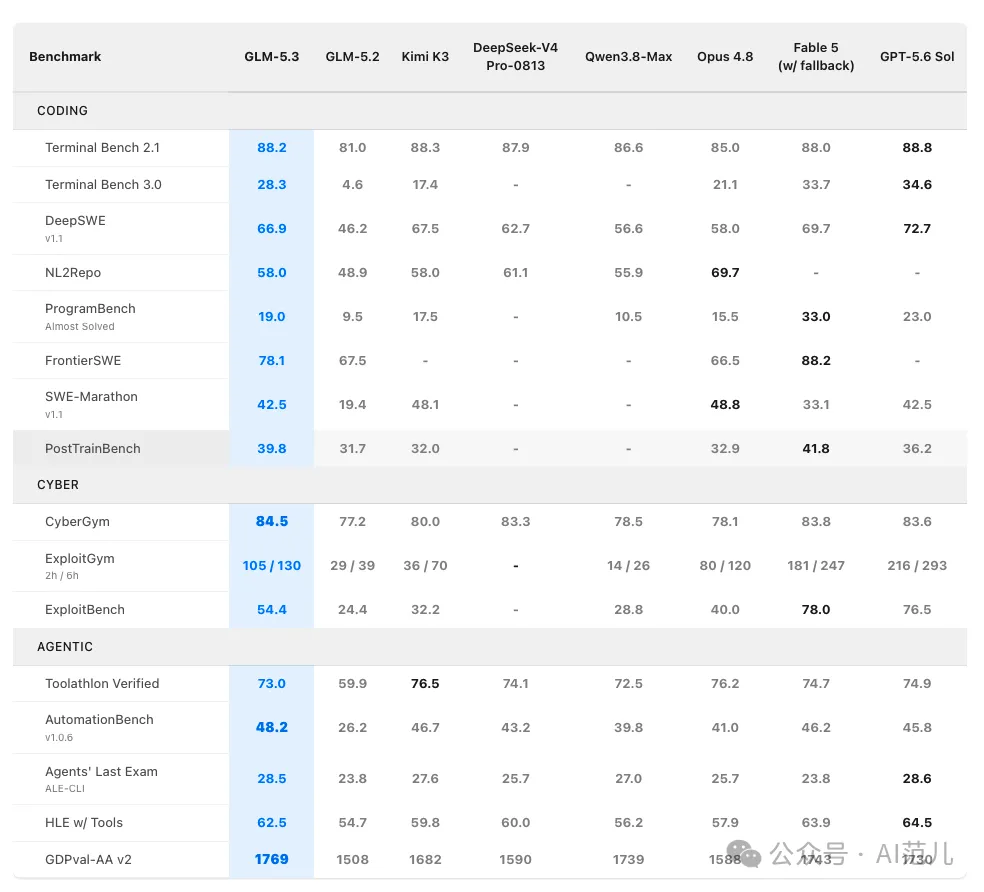The width and height of the screenshot is (984, 892).
Task: Click DeepSeek score 83.3 for CyberGym
Action: 515,522
